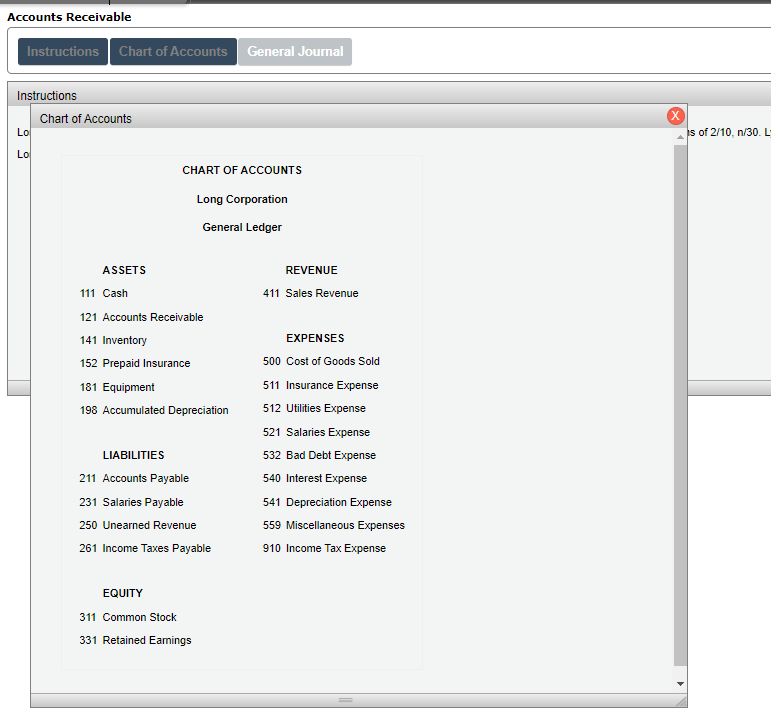Click the LIABILITIES section heading
This screenshot has height=728, width=771.
coord(133,456)
